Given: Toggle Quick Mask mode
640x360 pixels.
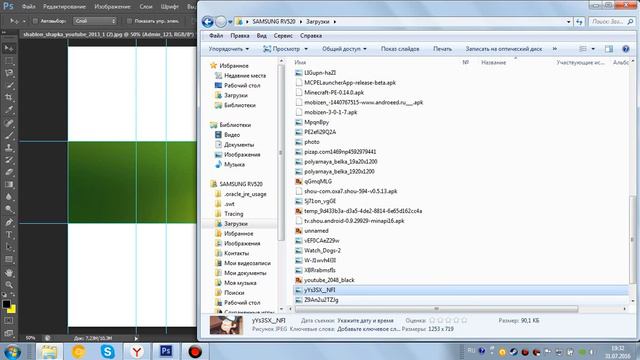Looking at the screenshot, I should [x=9, y=321].
